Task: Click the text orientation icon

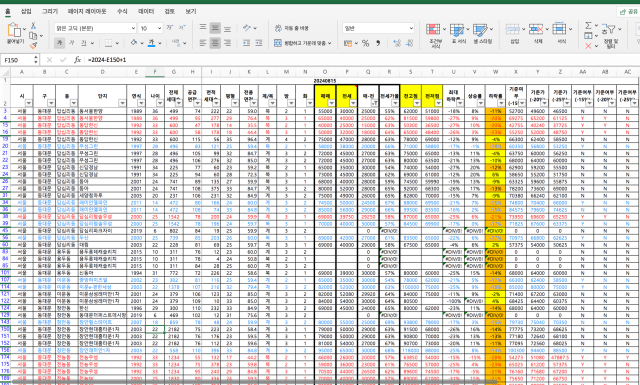Action: [247, 28]
